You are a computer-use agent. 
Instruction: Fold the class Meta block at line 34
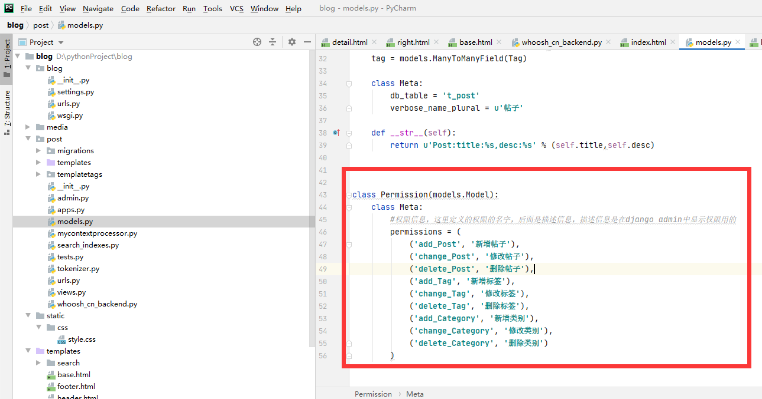click(x=349, y=84)
